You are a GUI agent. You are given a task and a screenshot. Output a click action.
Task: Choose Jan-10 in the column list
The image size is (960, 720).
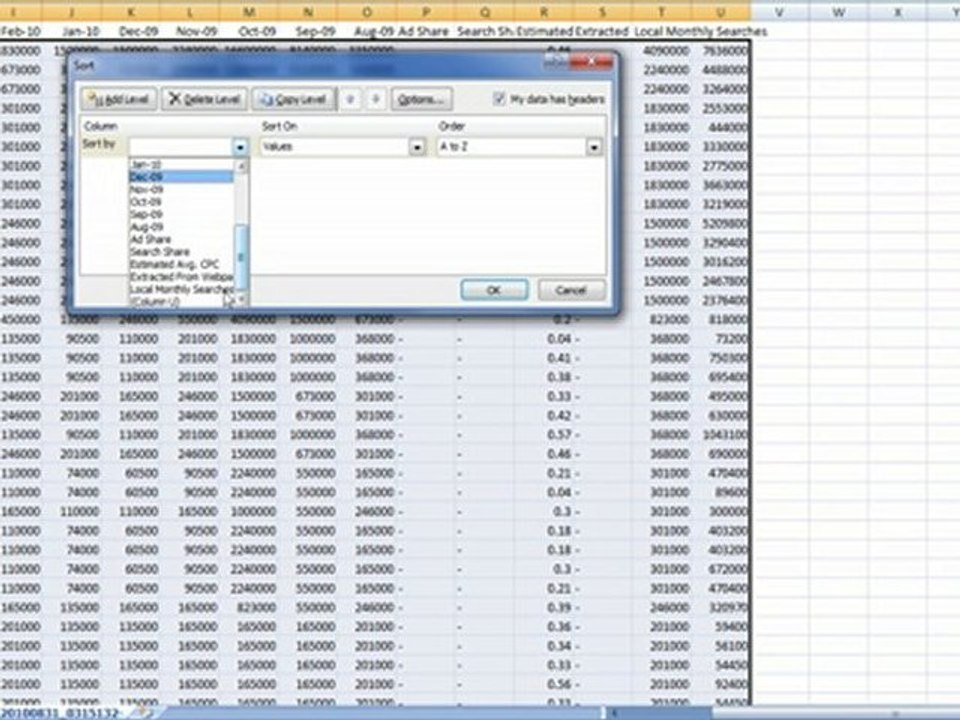181,165
